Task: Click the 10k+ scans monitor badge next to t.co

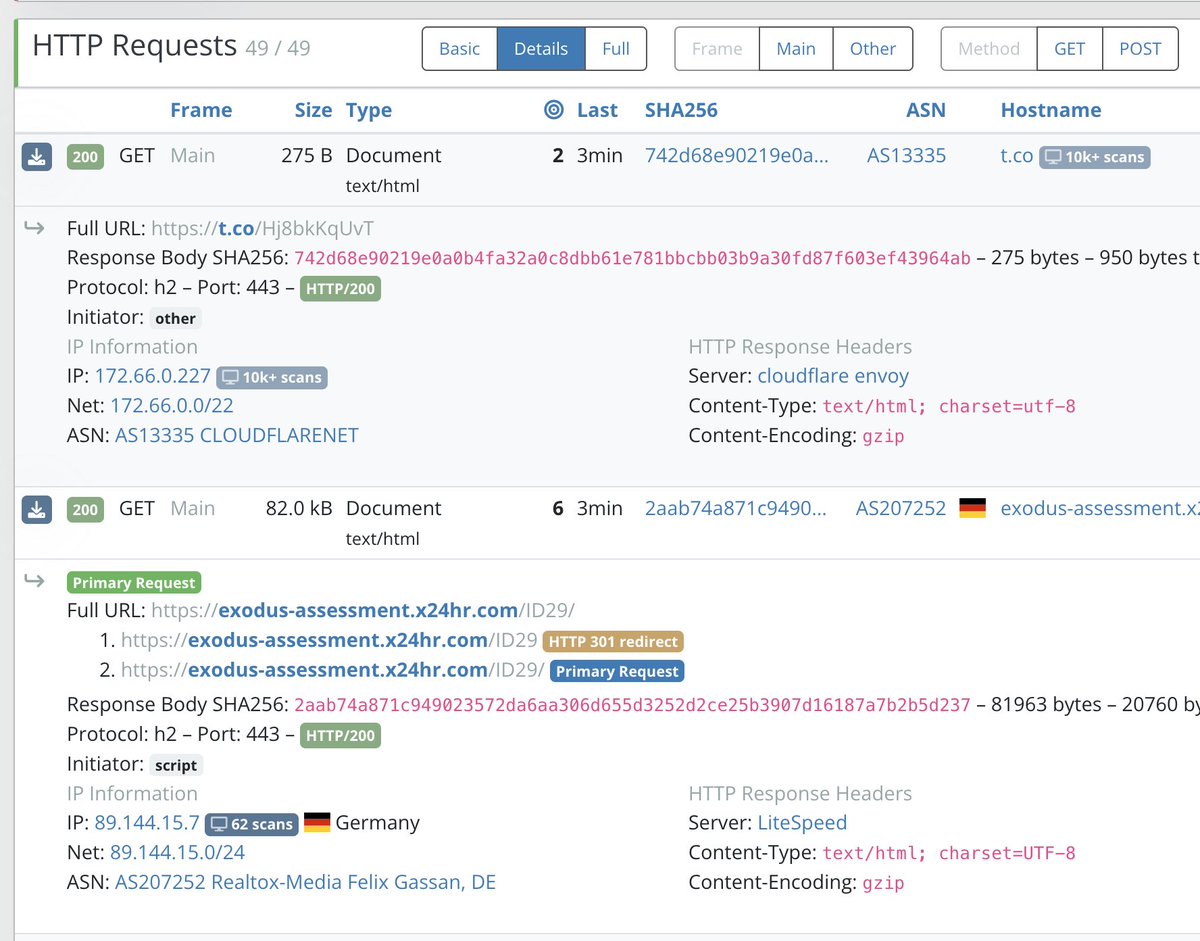Action: 1095,157
